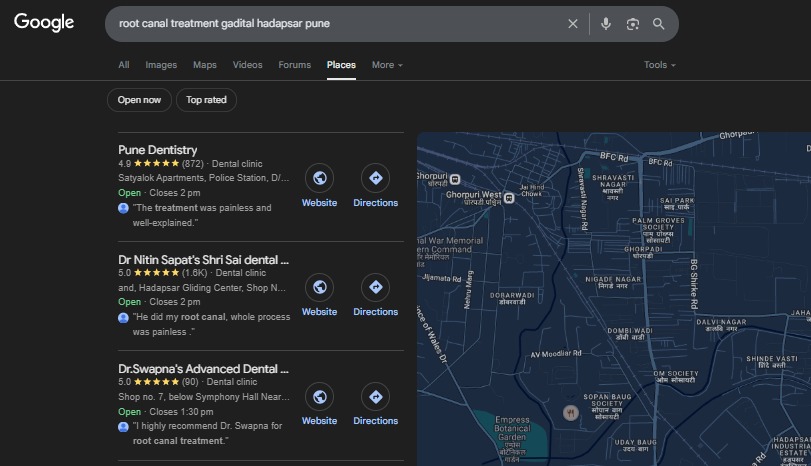Select restaurant marker on map
The image size is (811, 466).
coord(570,413)
